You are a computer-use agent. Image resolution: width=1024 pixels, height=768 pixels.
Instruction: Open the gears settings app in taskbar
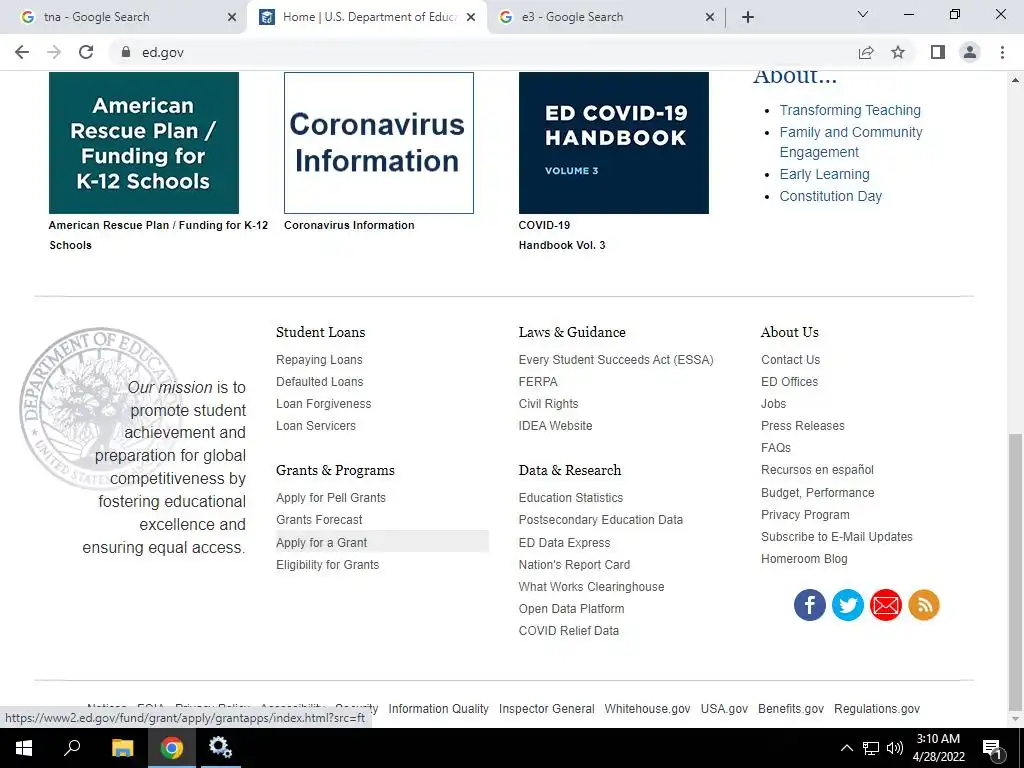[x=221, y=748]
